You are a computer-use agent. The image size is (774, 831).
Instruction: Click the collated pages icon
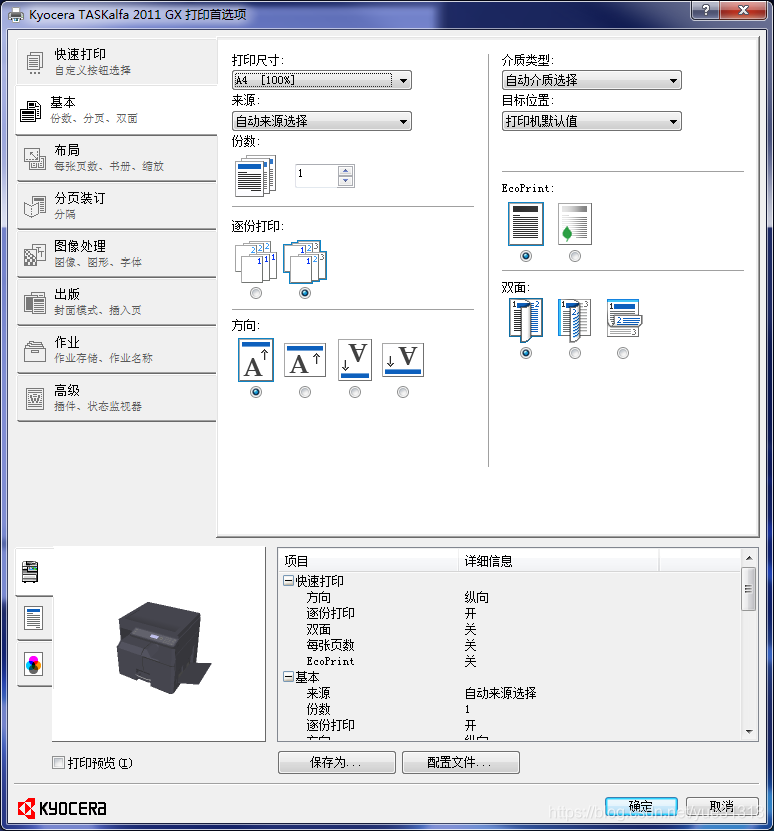305,262
